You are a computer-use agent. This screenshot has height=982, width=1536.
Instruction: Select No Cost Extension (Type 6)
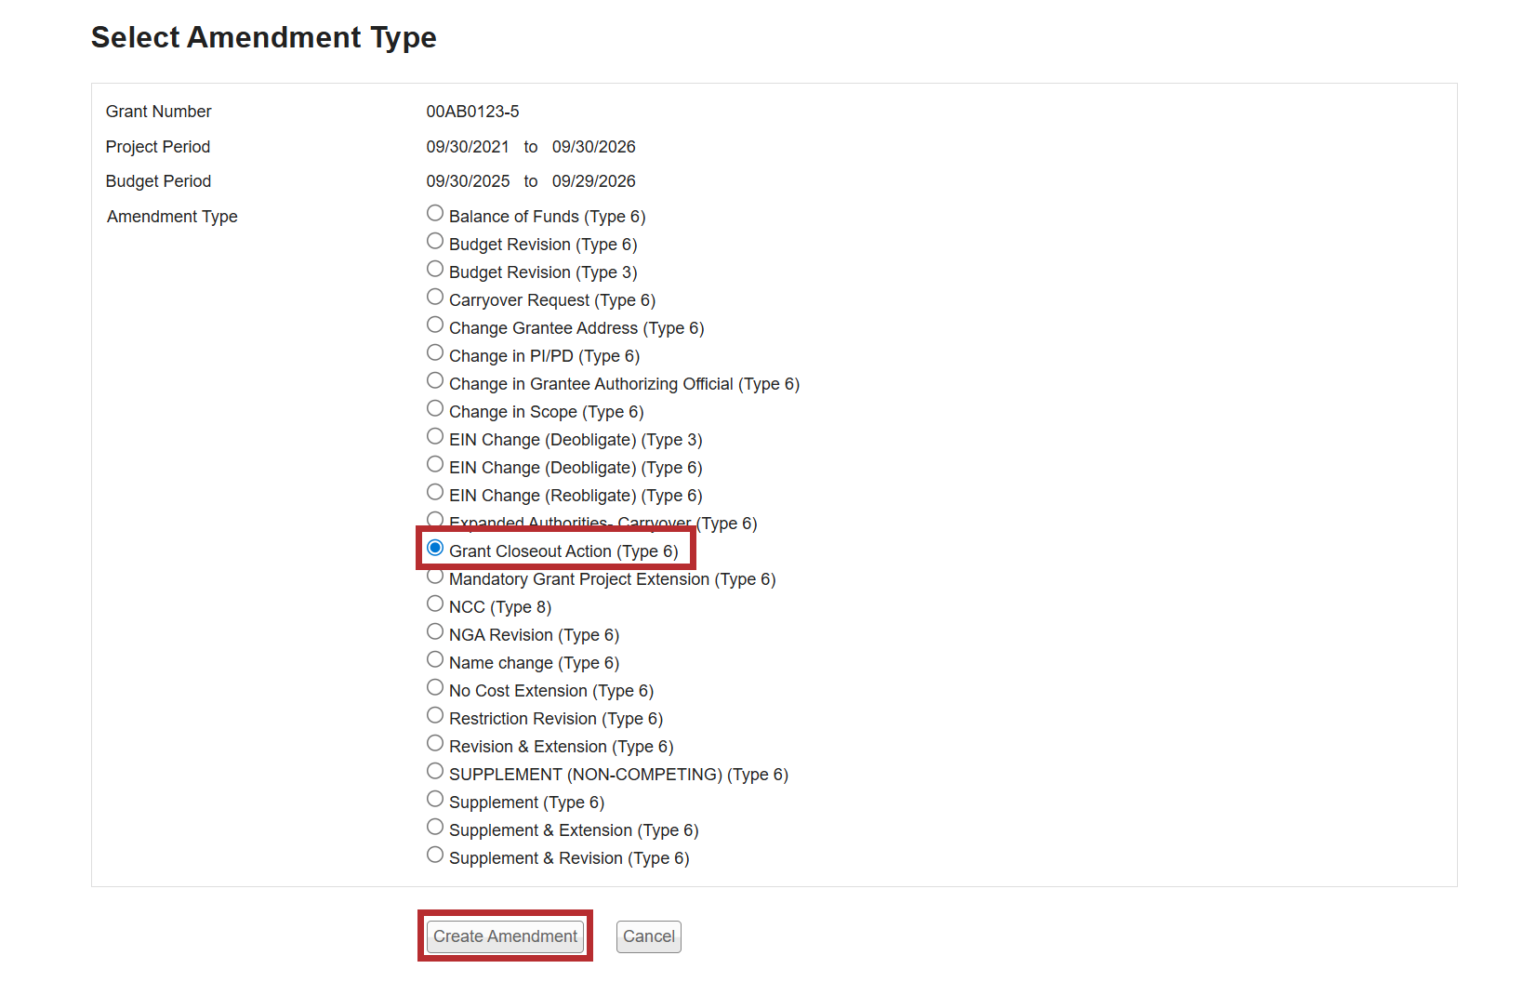click(435, 689)
